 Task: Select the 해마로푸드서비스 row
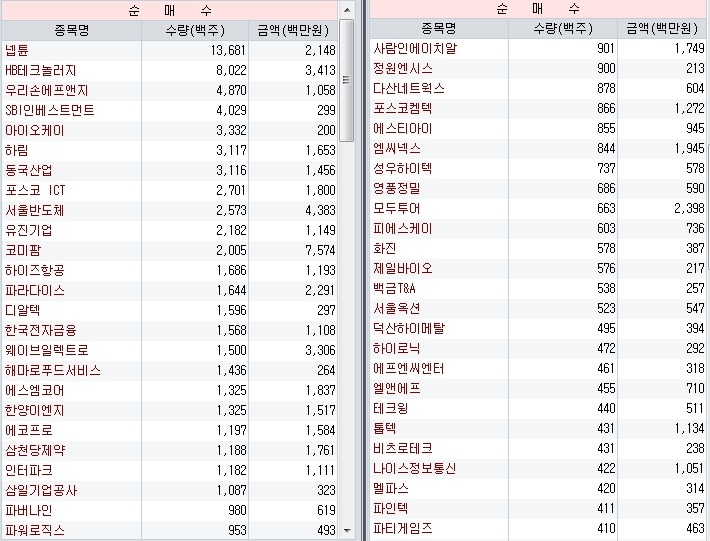(x=170, y=370)
